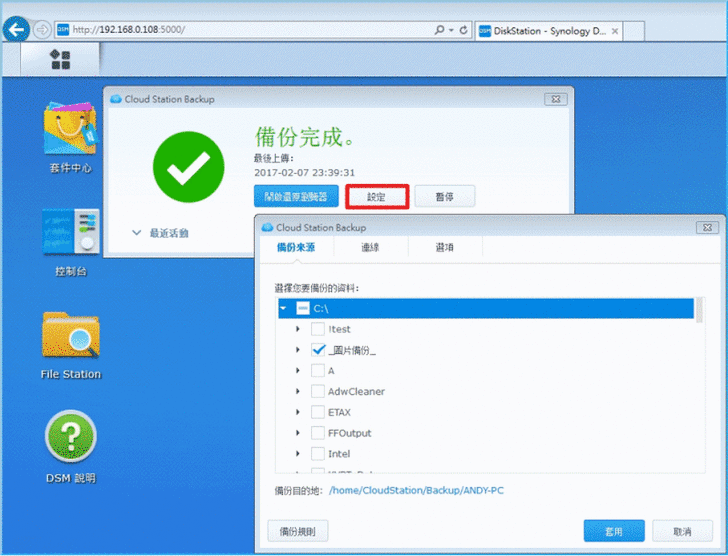Check the !test folder checkbox

(x=318, y=329)
